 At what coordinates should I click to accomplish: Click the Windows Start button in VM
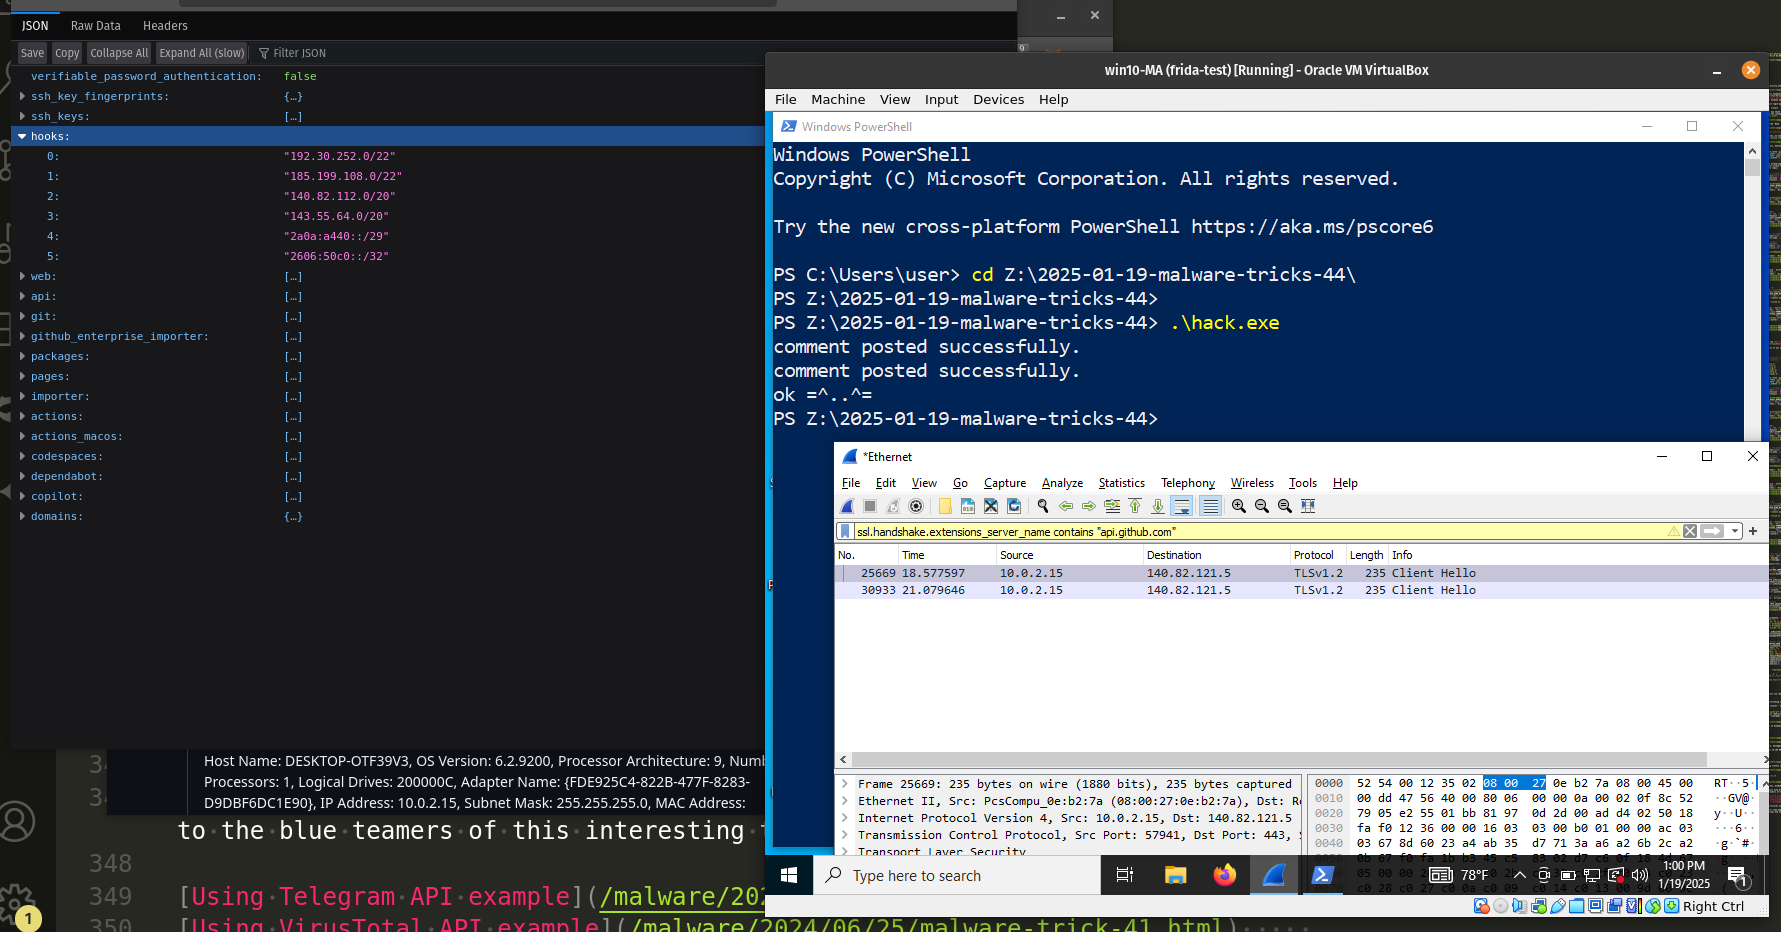pos(789,875)
